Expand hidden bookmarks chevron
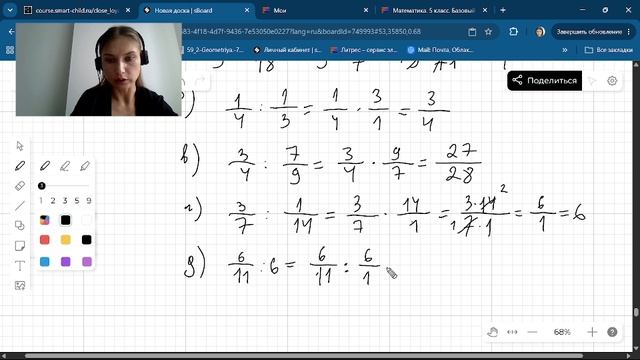Image resolution: width=640 pixels, height=360 pixels. pos(565,50)
